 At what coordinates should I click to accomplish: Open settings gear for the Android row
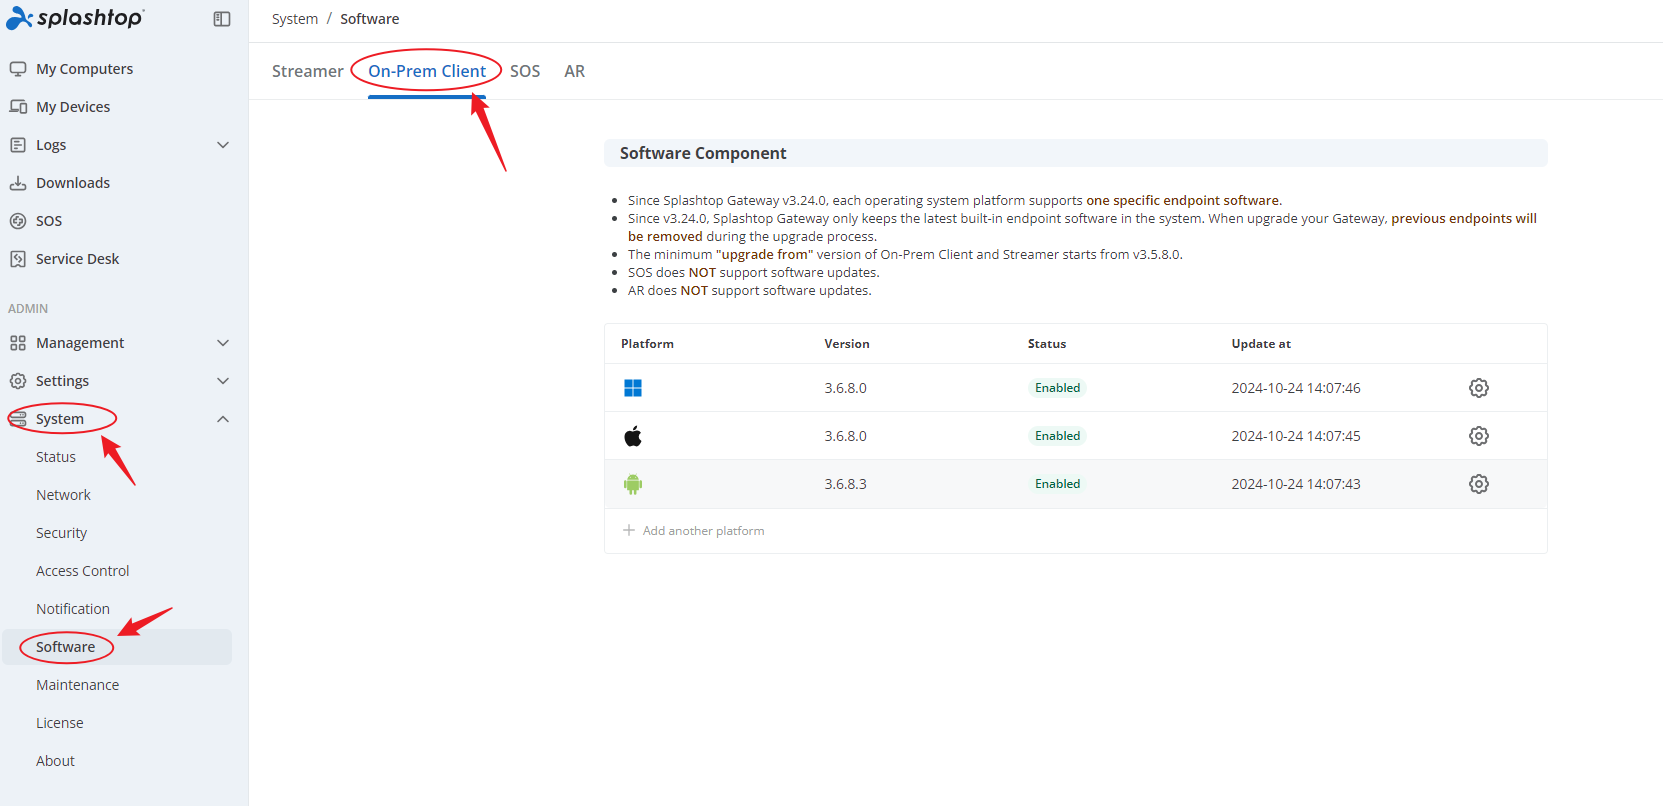click(1479, 484)
